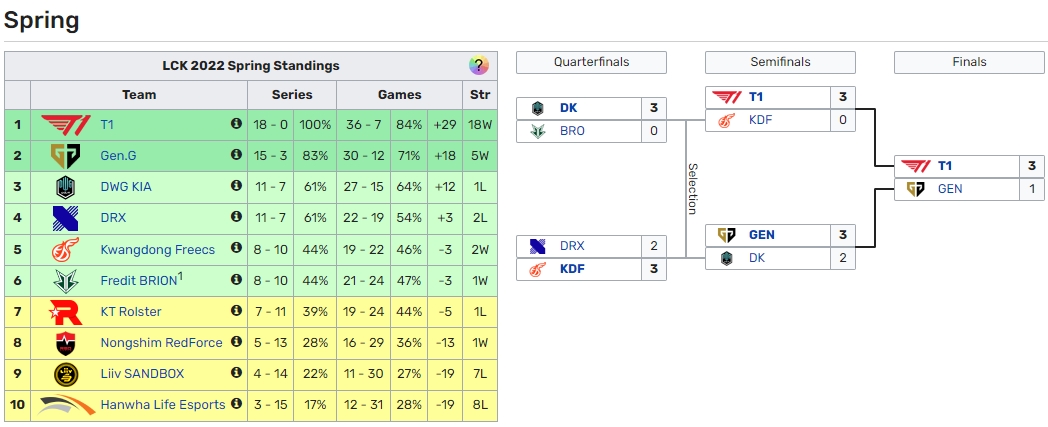The width and height of the screenshot is (1048, 427).
Task: Click the DWG KIA team logo
Action: (x=66, y=187)
